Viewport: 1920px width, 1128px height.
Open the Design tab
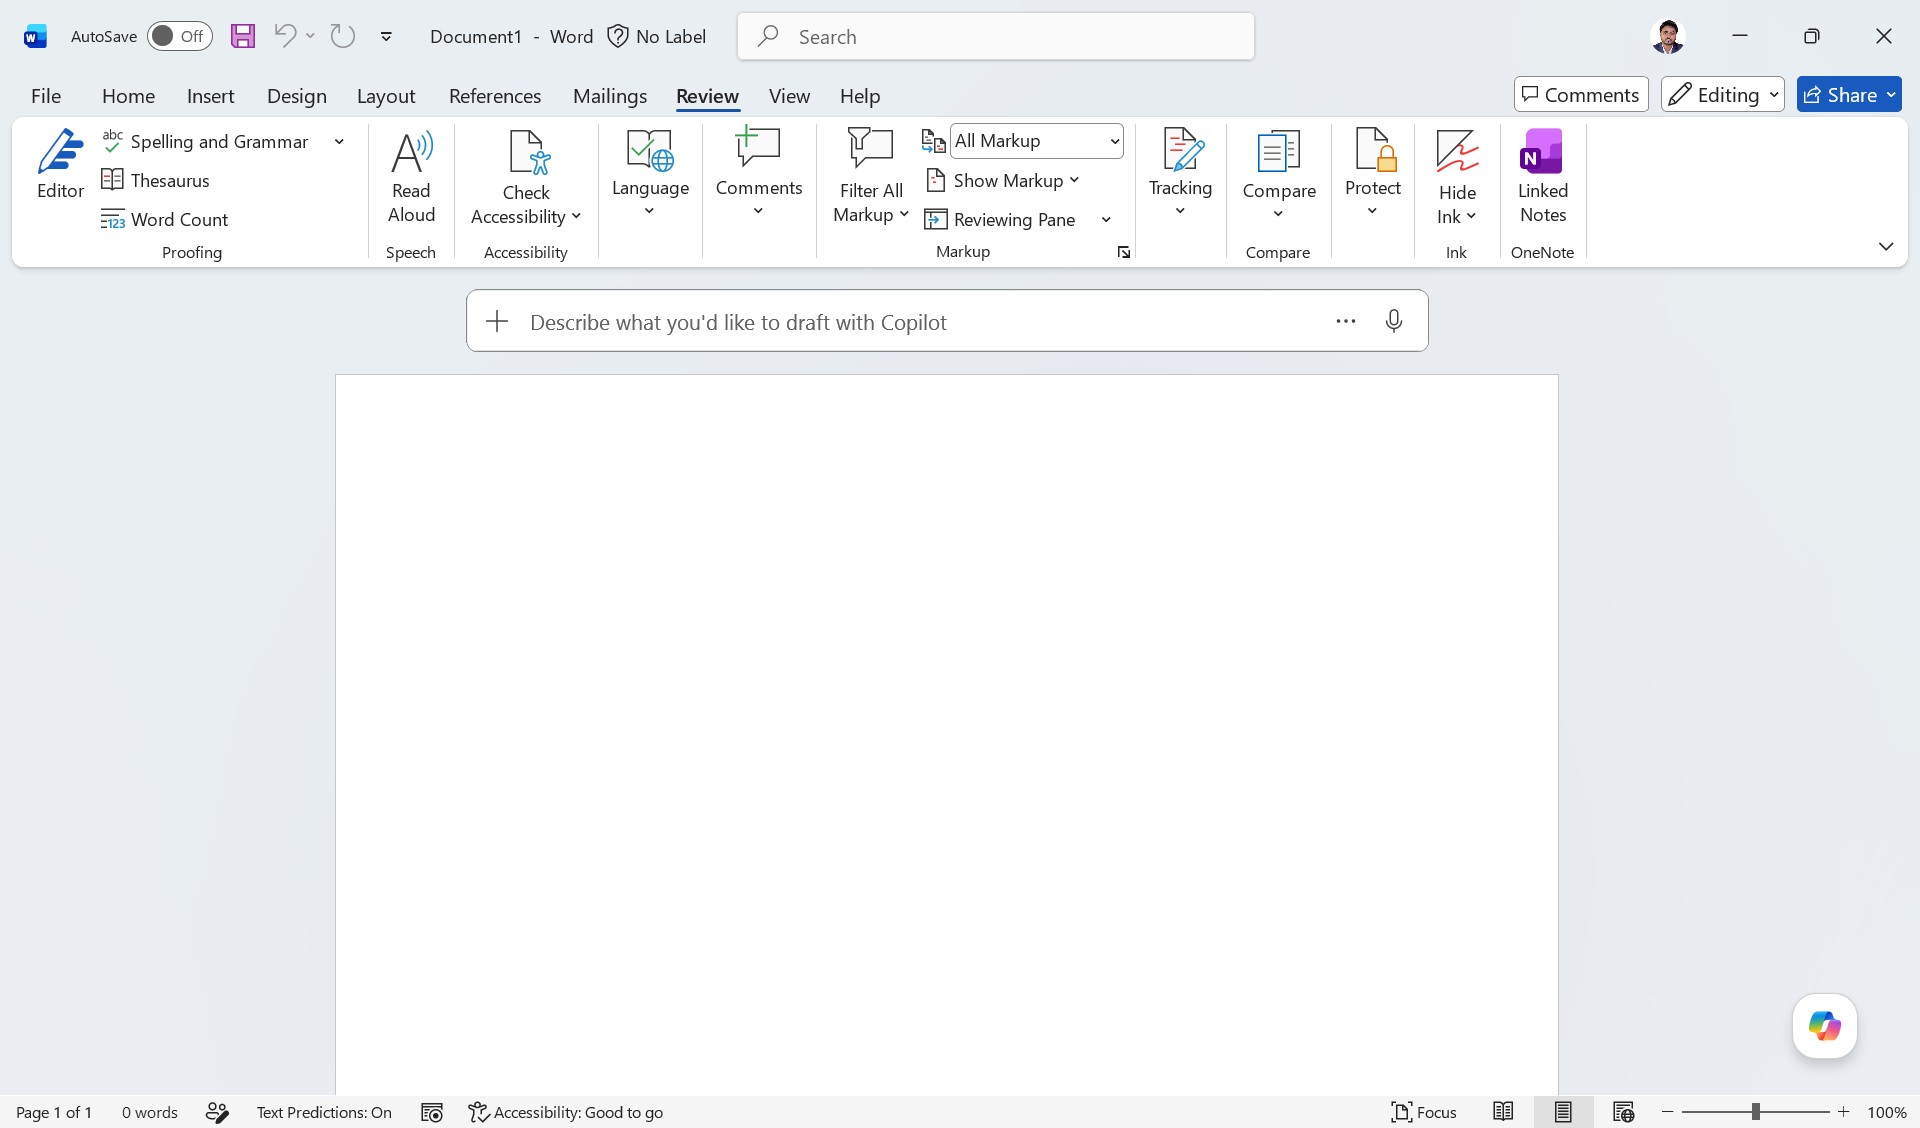[x=296, y=95]
